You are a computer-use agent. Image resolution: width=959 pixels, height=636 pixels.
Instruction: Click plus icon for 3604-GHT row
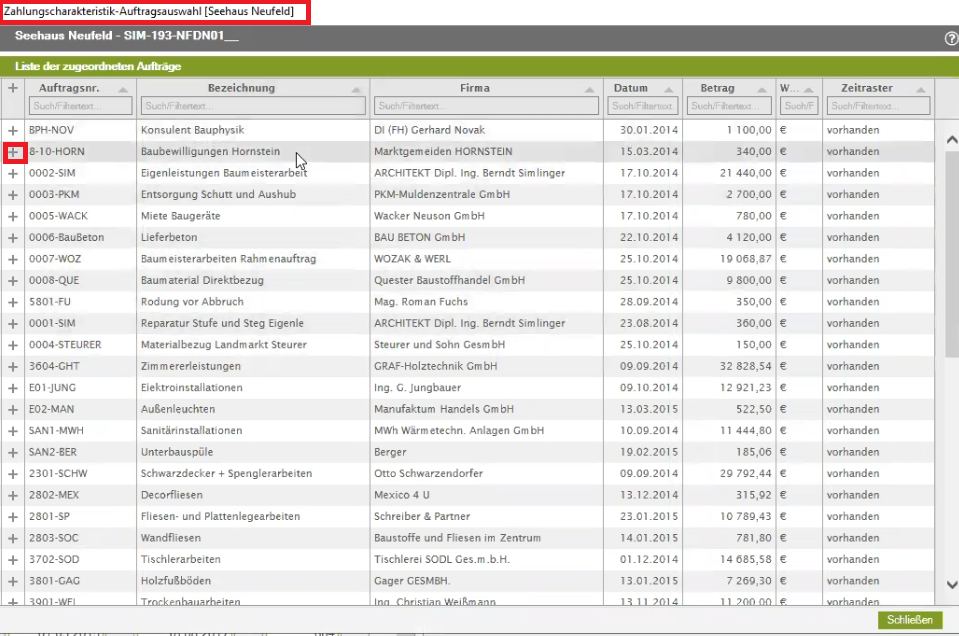pos(13,366)
